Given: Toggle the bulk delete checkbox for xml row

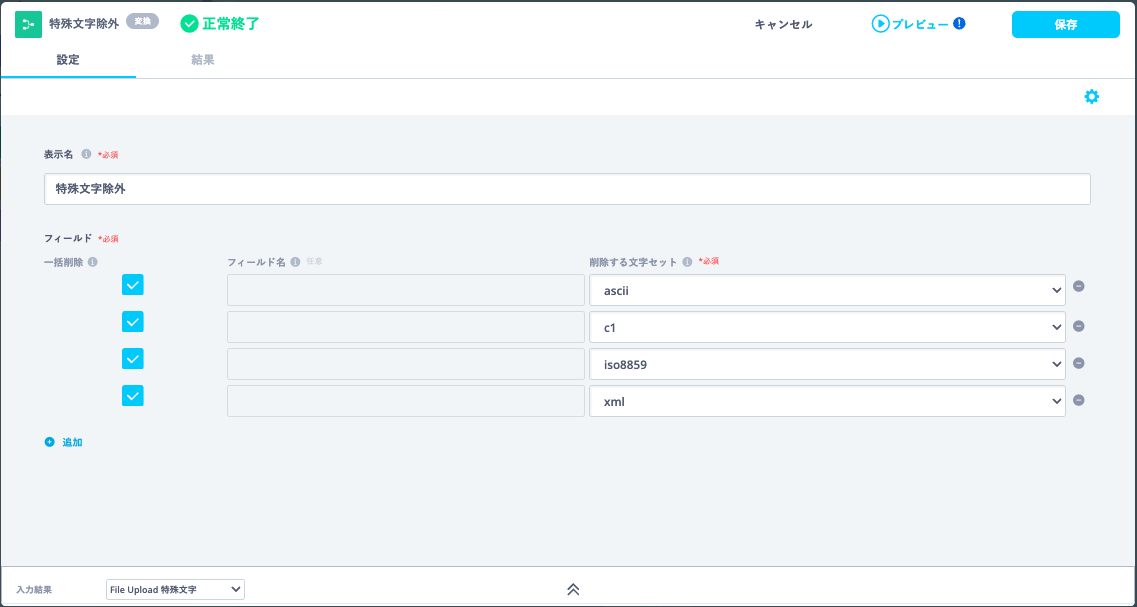Looking at the screenshot, I should pos(133,395).
